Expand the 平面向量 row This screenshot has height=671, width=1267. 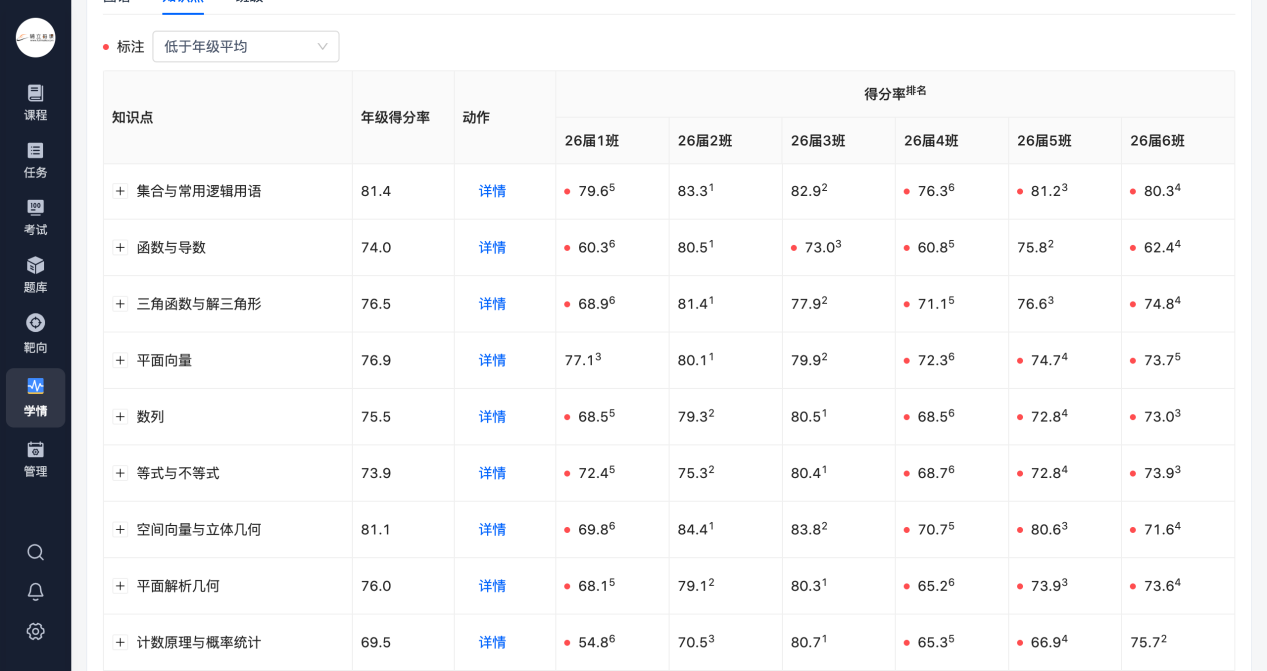pyautogui.click(x=120, y=360)
